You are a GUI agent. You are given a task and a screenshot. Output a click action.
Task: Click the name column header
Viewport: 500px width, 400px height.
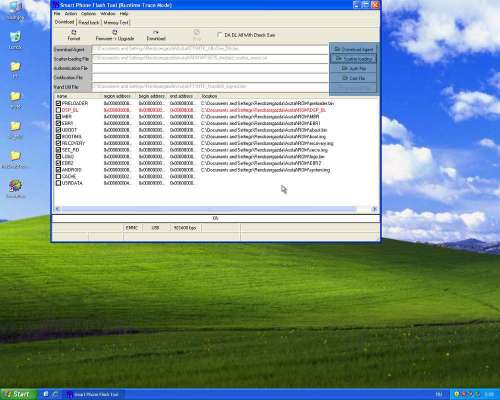pos(78,96)
